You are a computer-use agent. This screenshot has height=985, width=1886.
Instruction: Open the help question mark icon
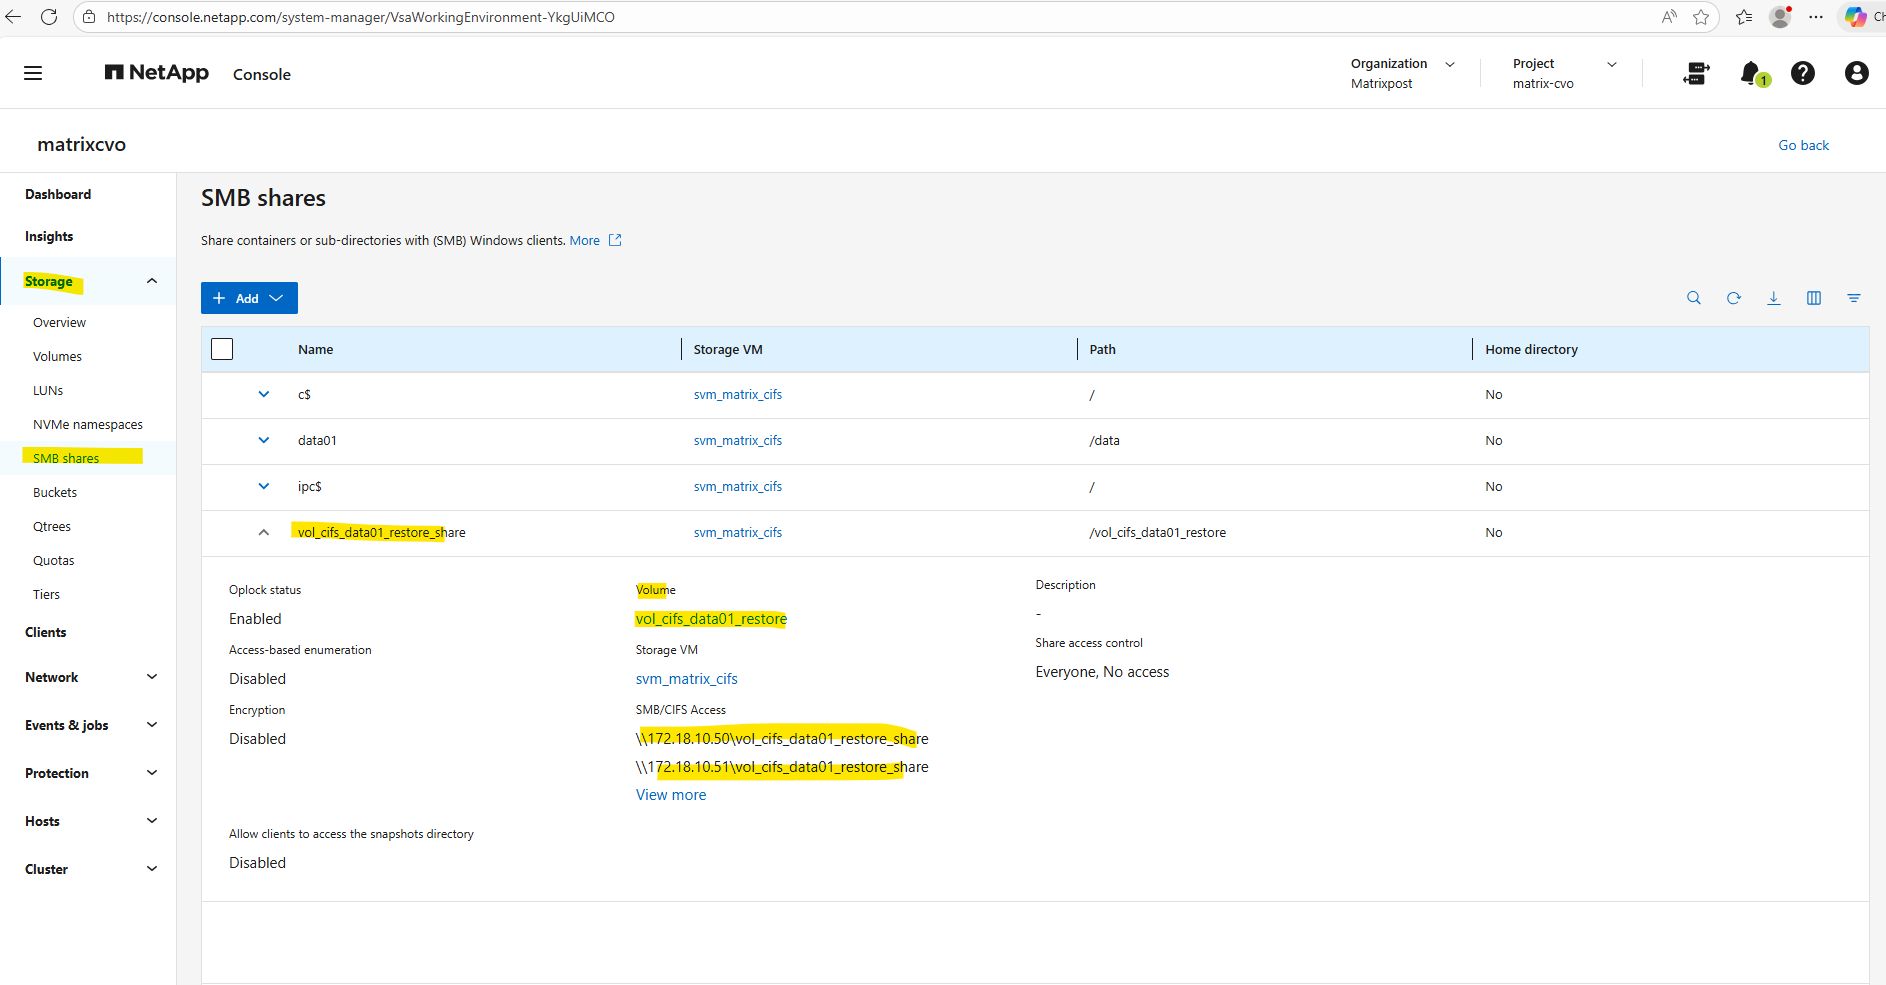click(1802, 73)
